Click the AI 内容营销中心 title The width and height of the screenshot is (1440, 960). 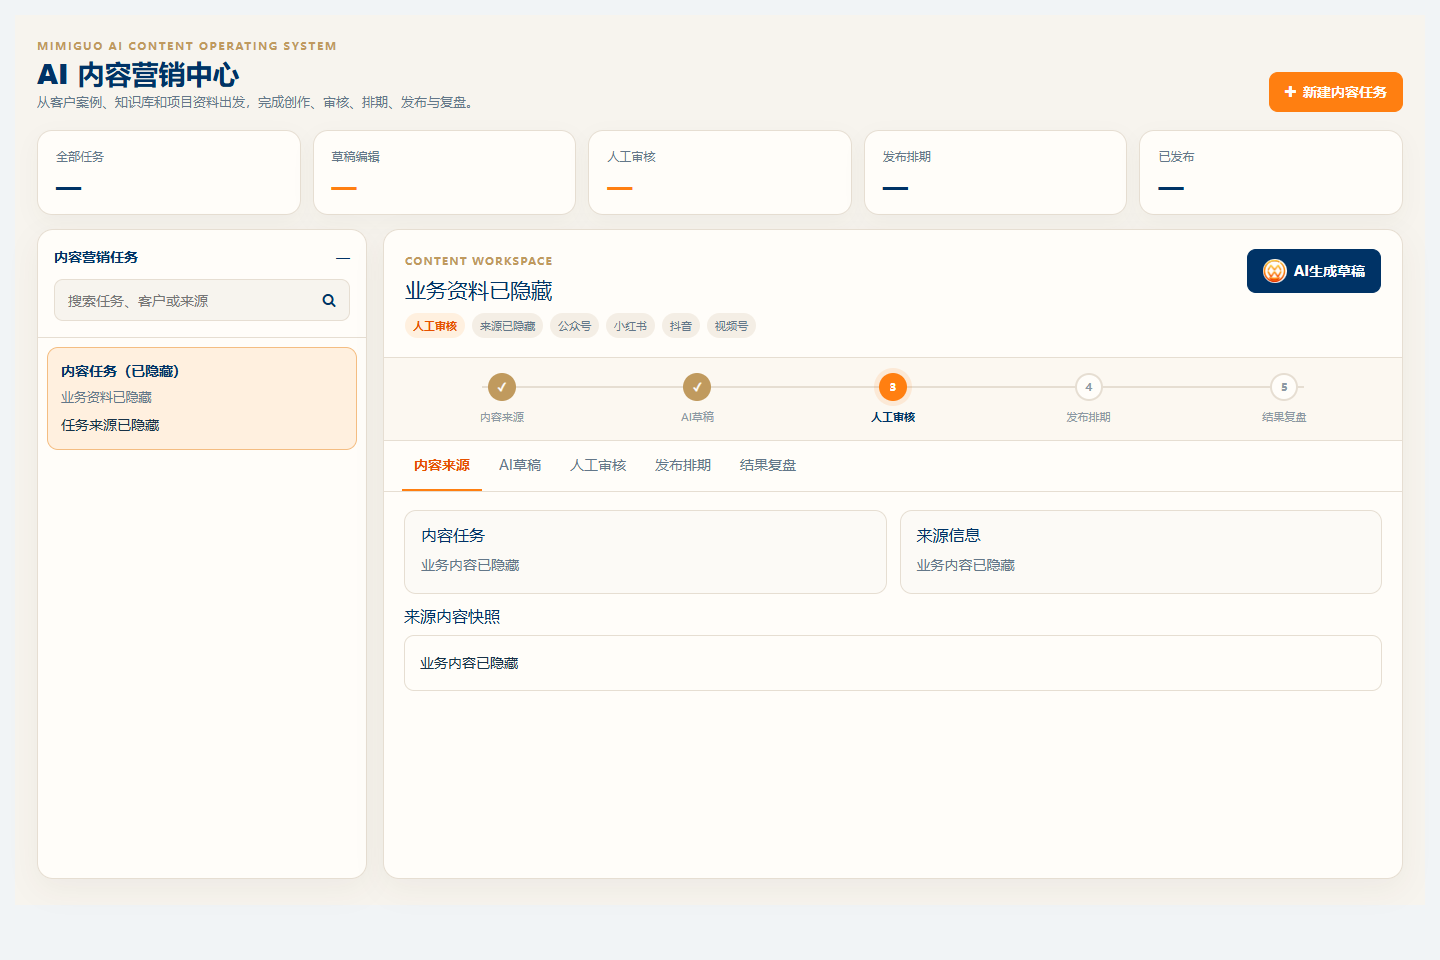[138, 75]
